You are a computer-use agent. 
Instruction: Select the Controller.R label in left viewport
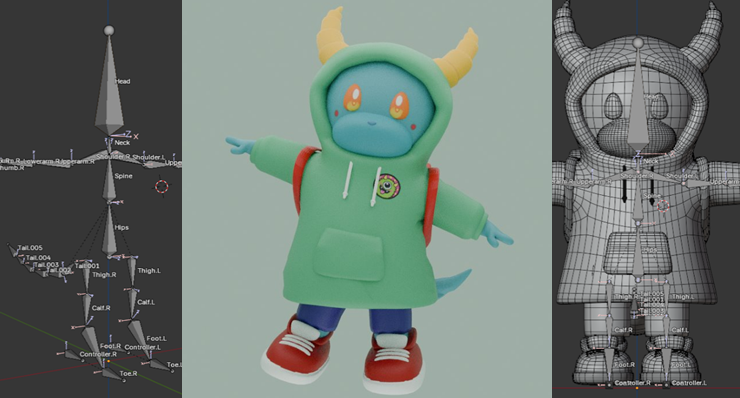pos(98,354)
